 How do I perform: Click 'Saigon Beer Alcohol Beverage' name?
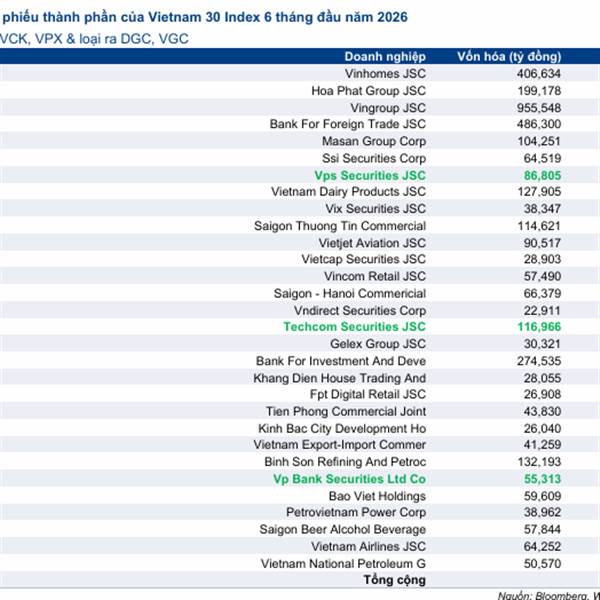342,530
